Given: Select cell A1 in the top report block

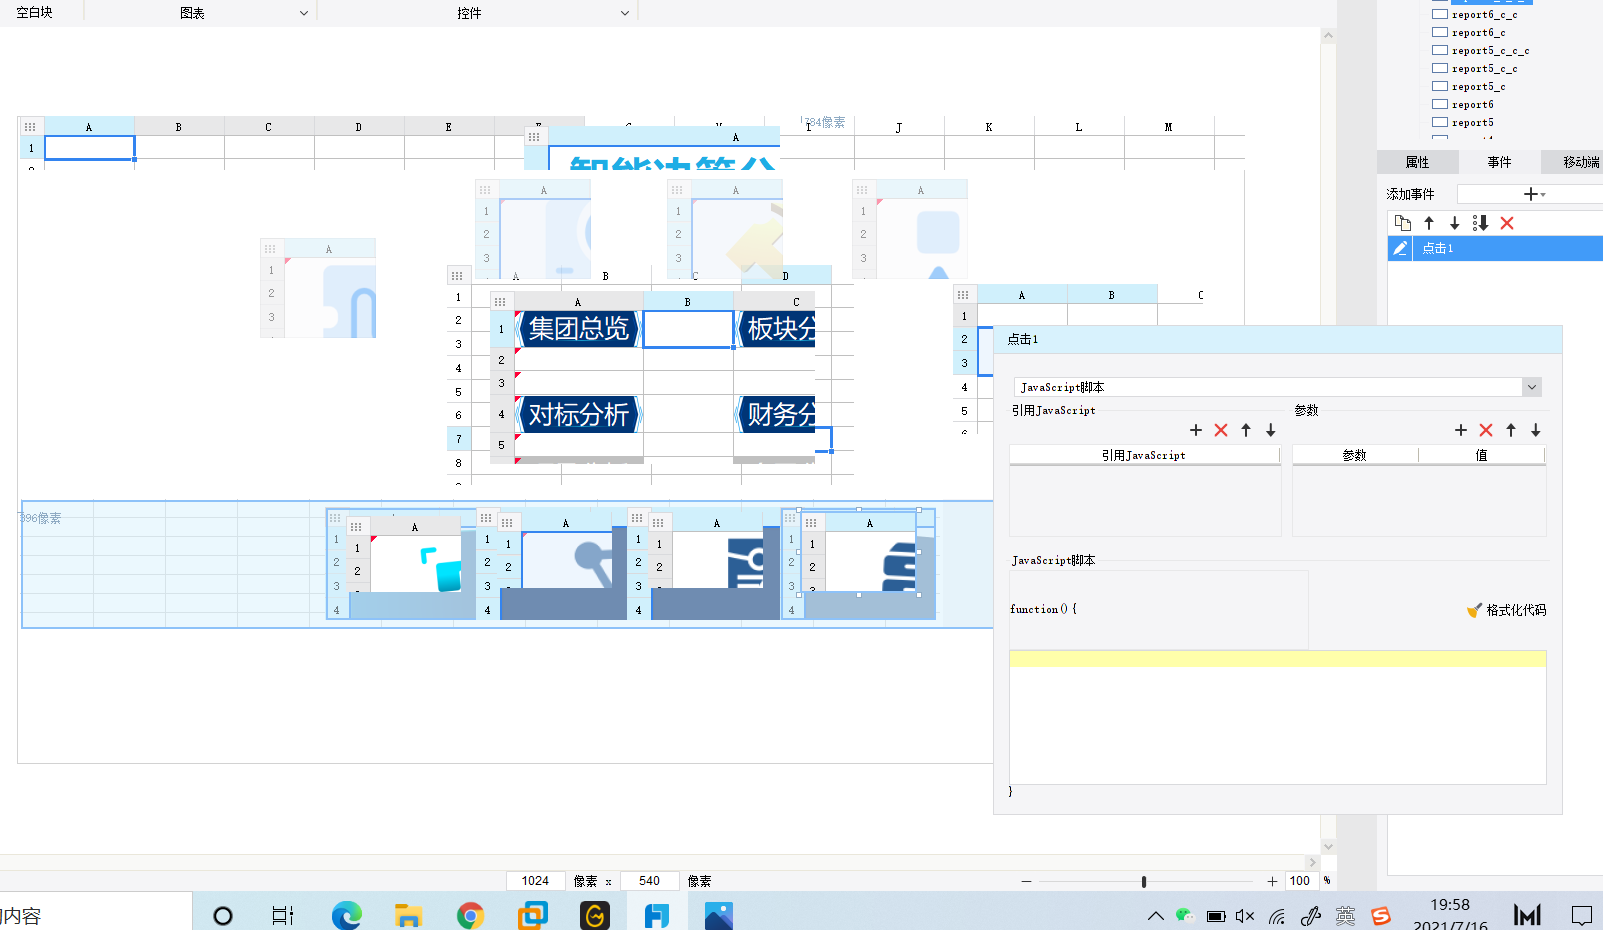Looking at the screenshot, I should [89, 148].
